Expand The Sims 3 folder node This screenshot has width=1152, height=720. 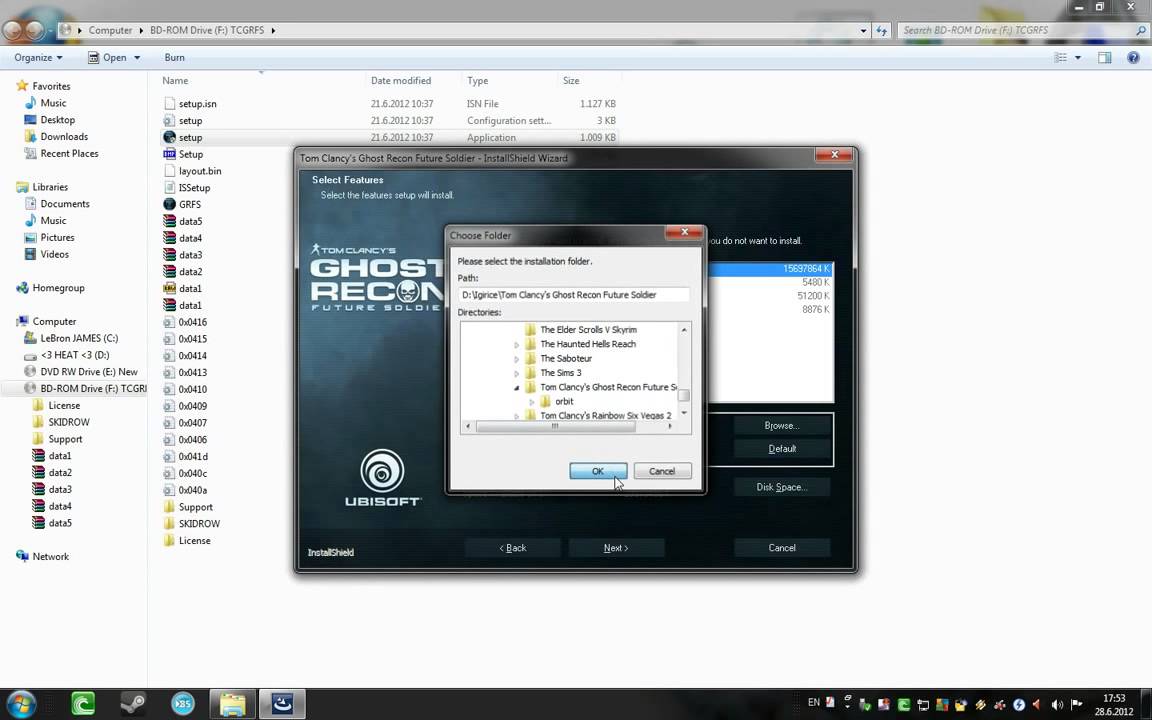(x=516, y=373)
